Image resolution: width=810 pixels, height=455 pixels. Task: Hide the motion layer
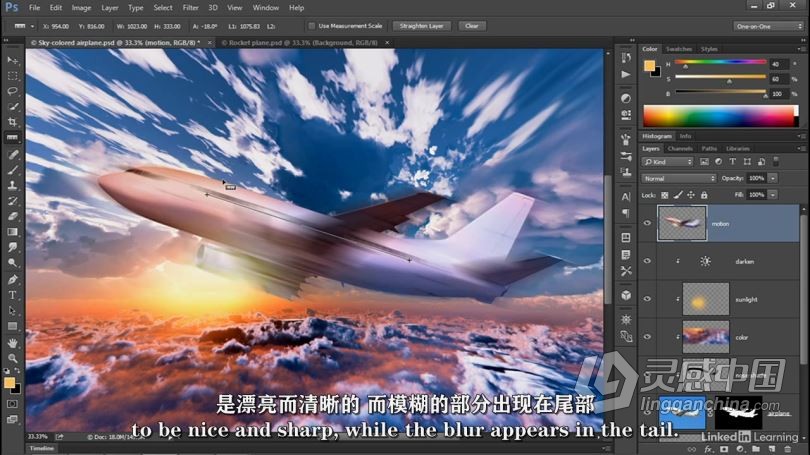click(x=647, y=223)
